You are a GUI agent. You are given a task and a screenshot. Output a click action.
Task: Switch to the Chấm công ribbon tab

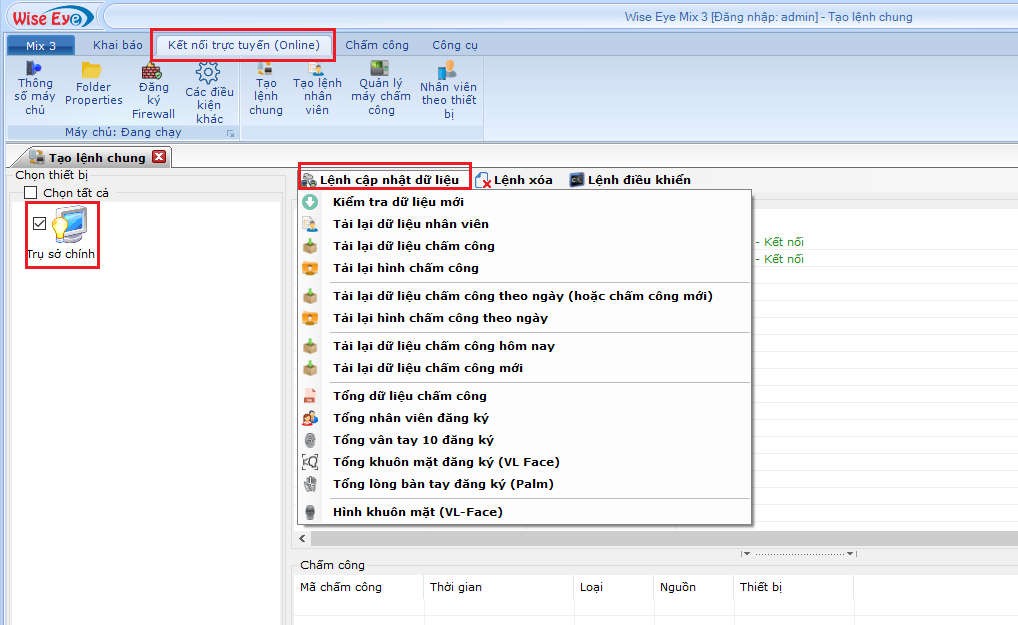coord(377,45)
